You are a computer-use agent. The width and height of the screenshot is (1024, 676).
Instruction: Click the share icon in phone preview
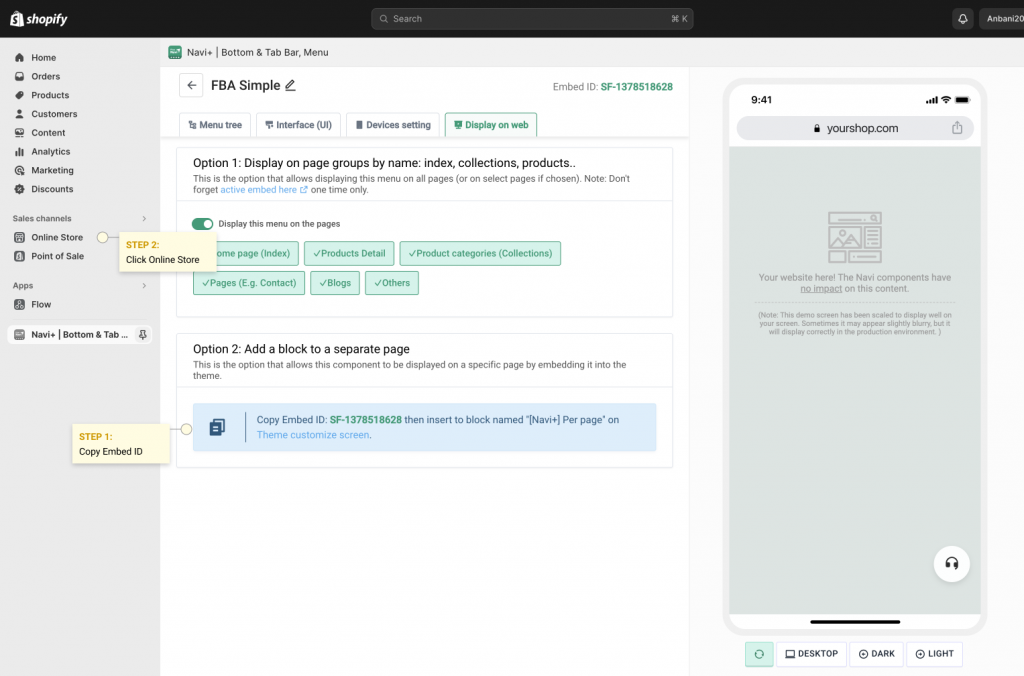(957, 128)
